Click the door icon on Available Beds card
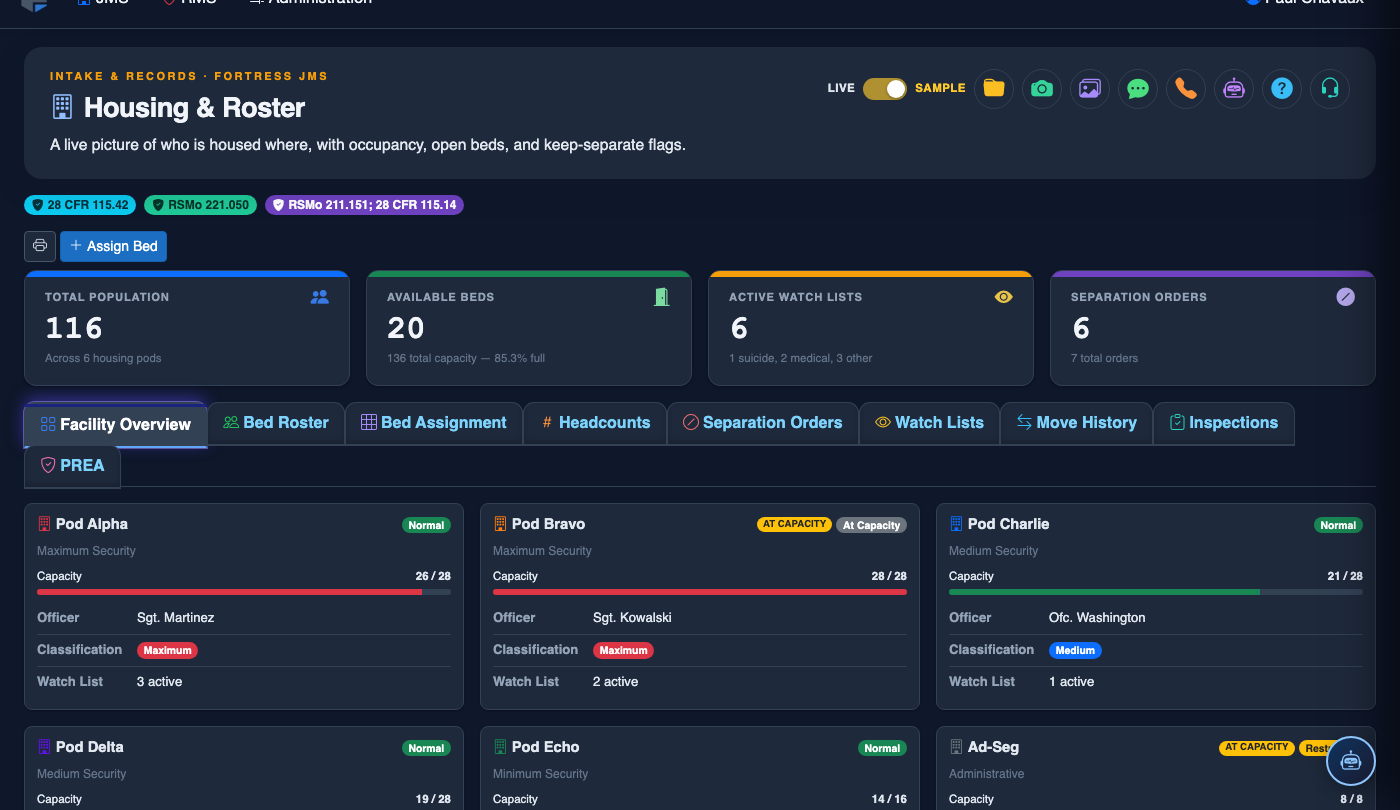This screenshot has width=1400, height=810. point(661,297)
